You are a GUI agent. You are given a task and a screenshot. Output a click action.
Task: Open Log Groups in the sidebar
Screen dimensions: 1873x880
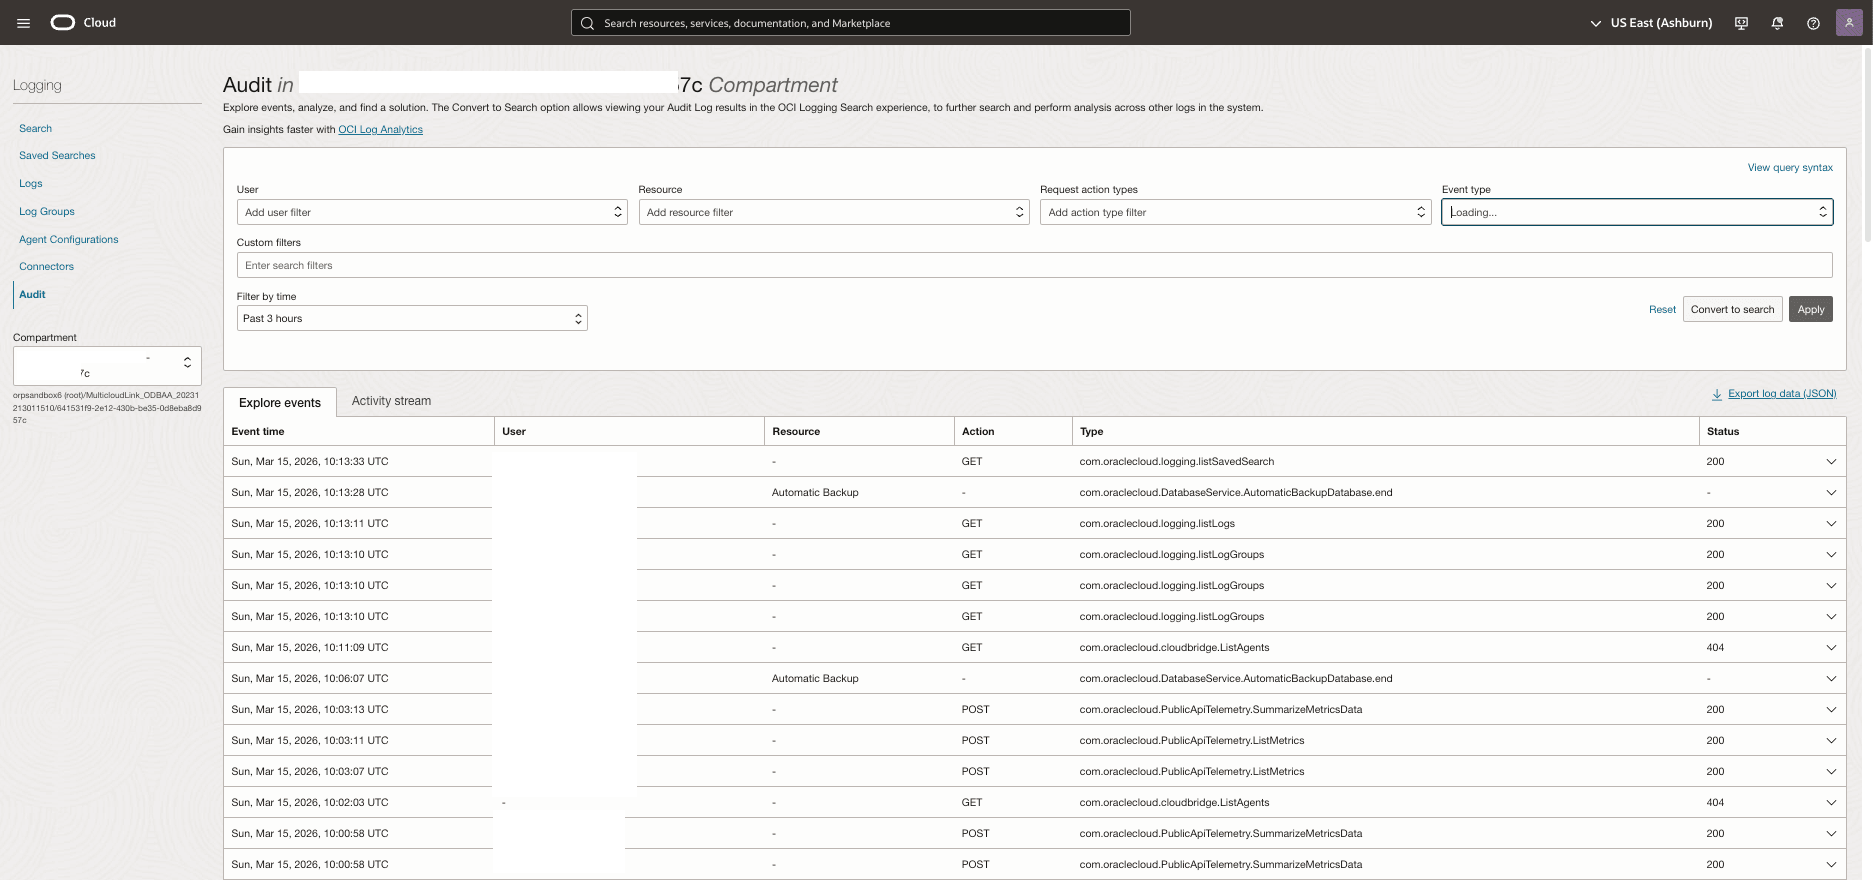[47, 212]
